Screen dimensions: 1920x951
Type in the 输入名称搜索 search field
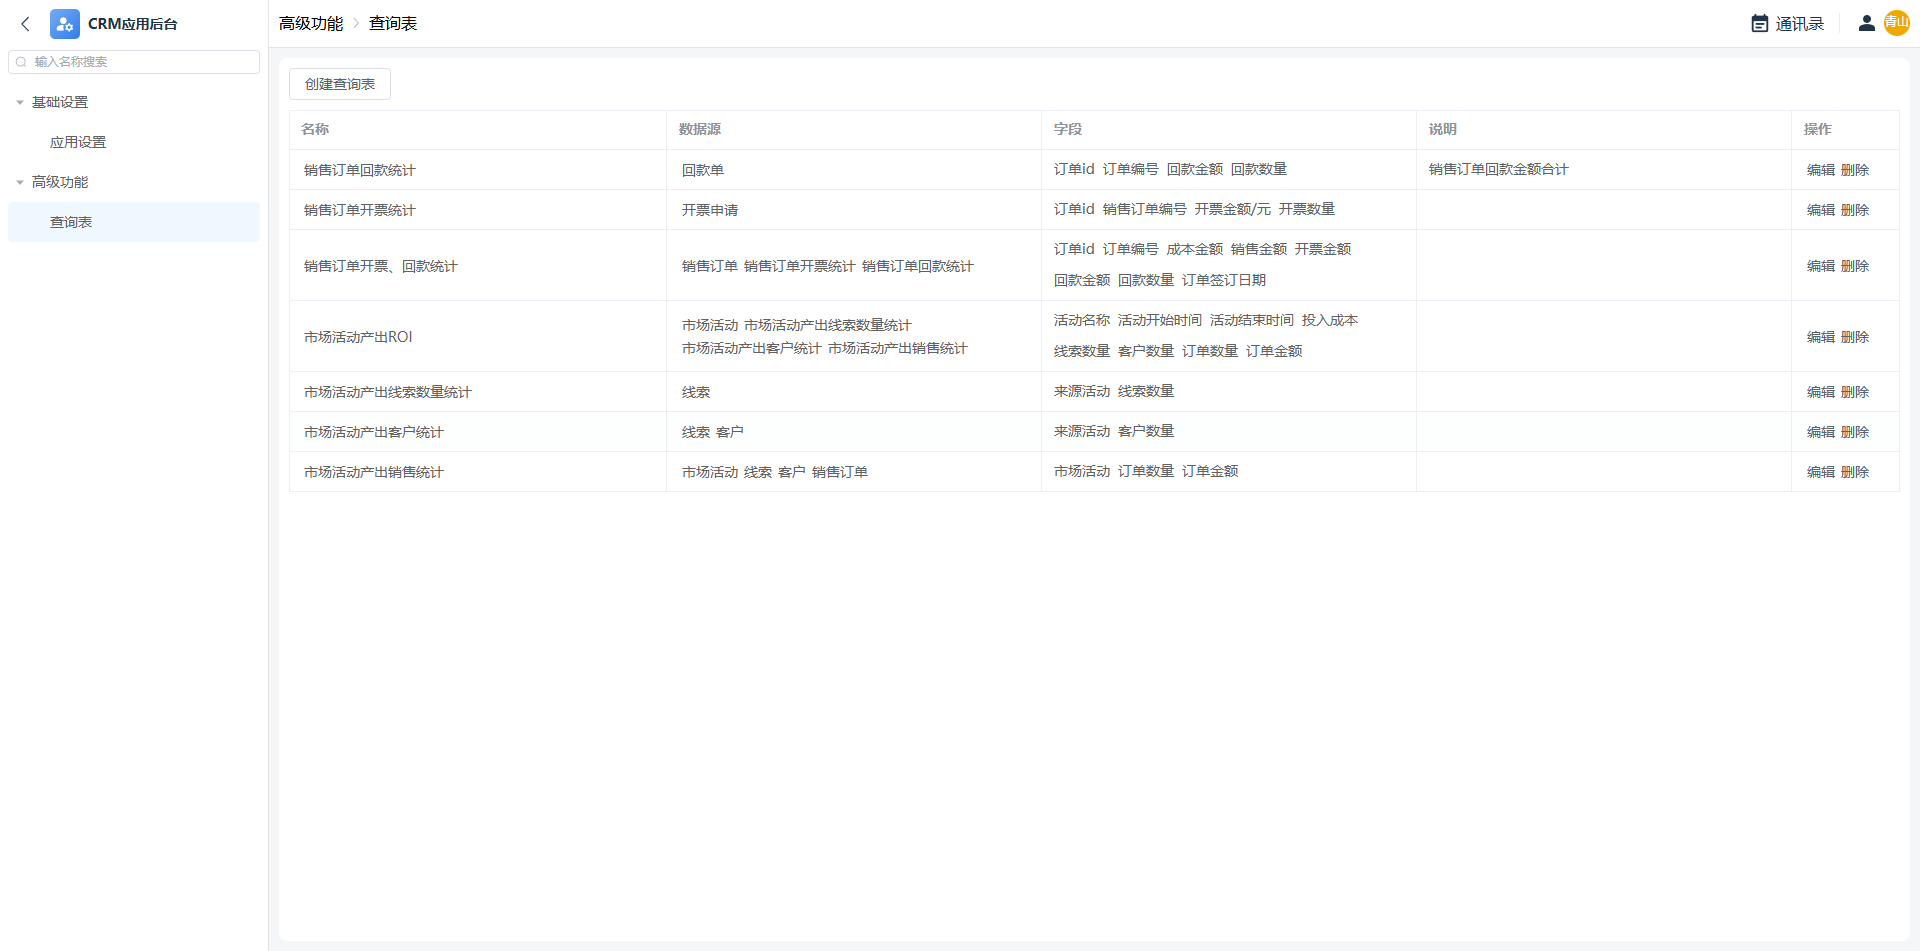pyautogui.click(x=140, y=62)
